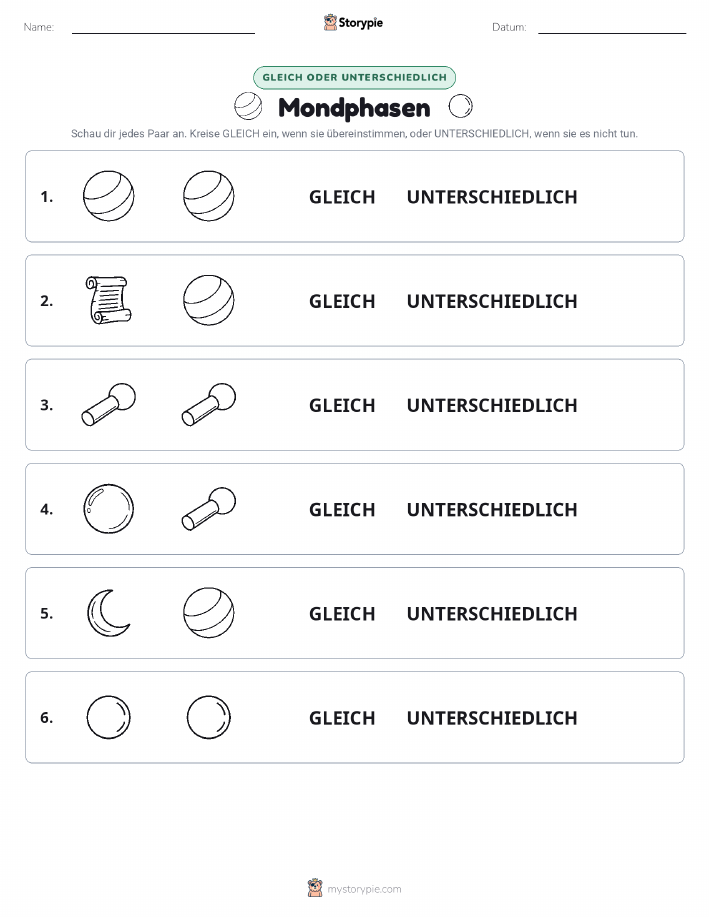Select GLEICH for question 3
The image size is (709, 917).
pos(342,405)
